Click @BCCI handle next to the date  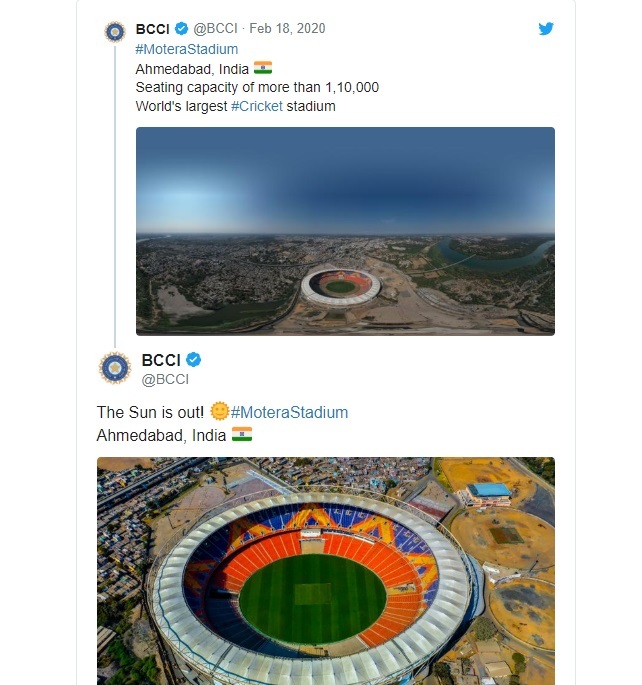coord(217,29)
